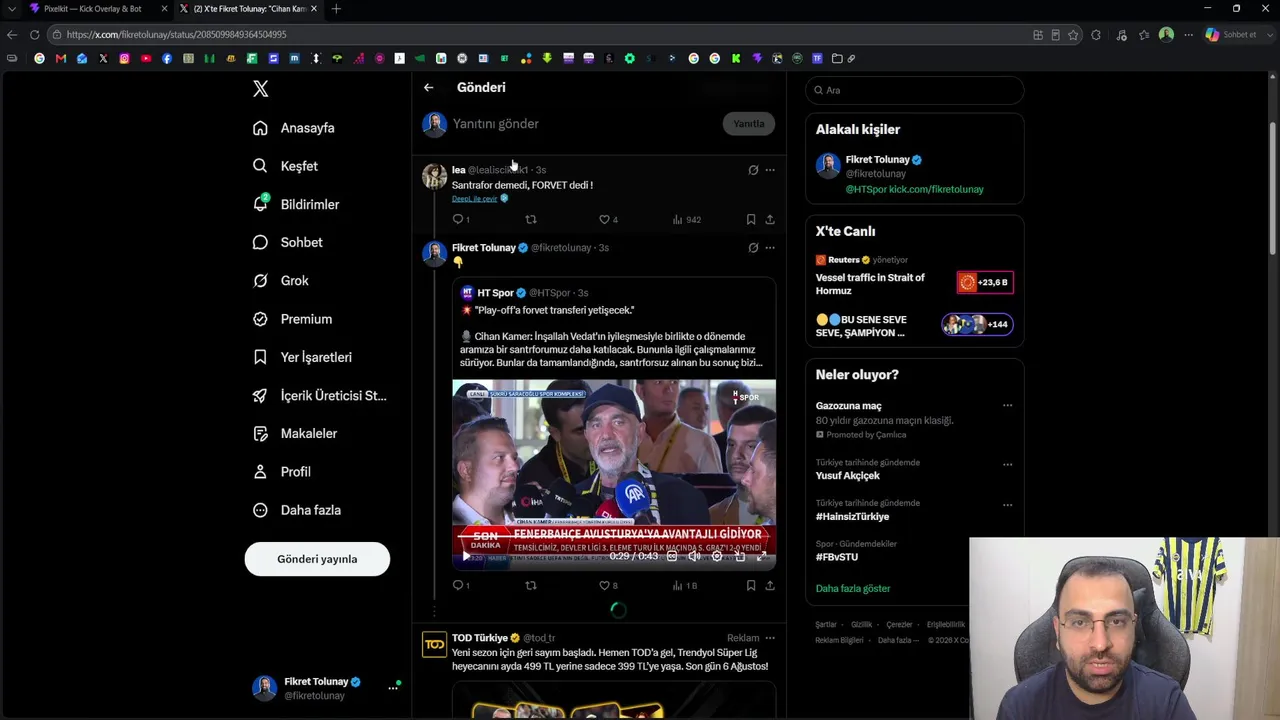Open Grok icon on Fikret Tolunay's post

tap(753, 248)
